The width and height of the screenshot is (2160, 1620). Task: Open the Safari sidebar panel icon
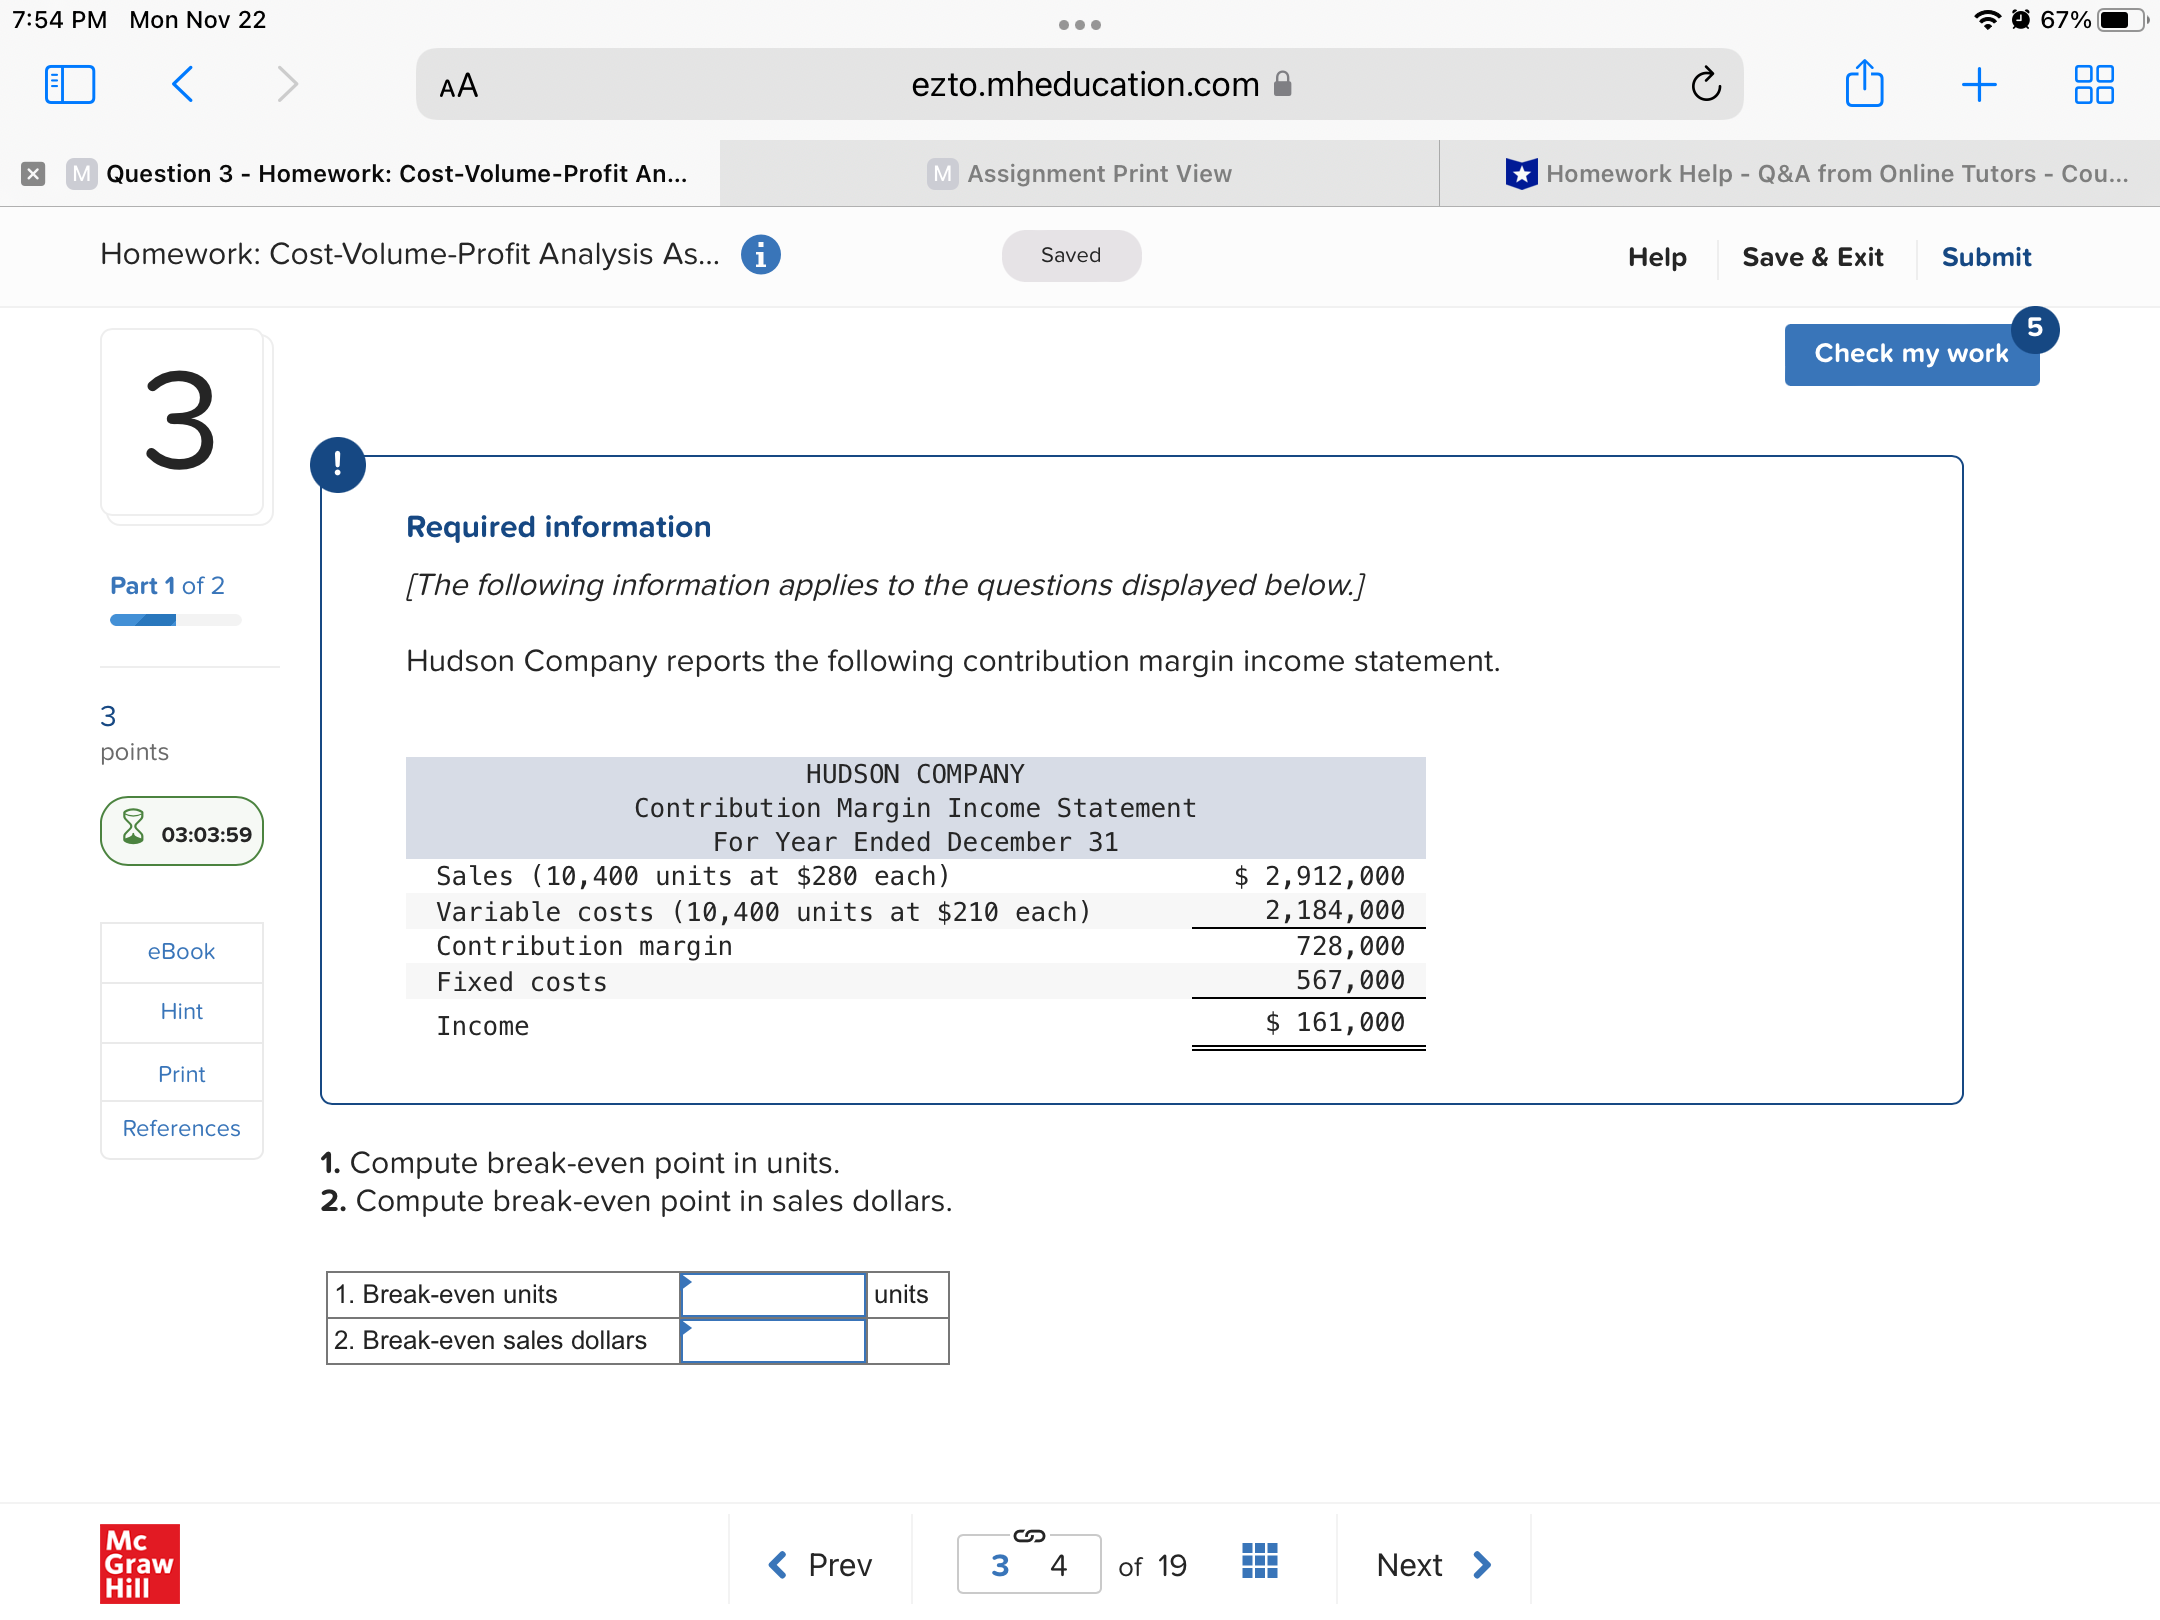(70, 85)
